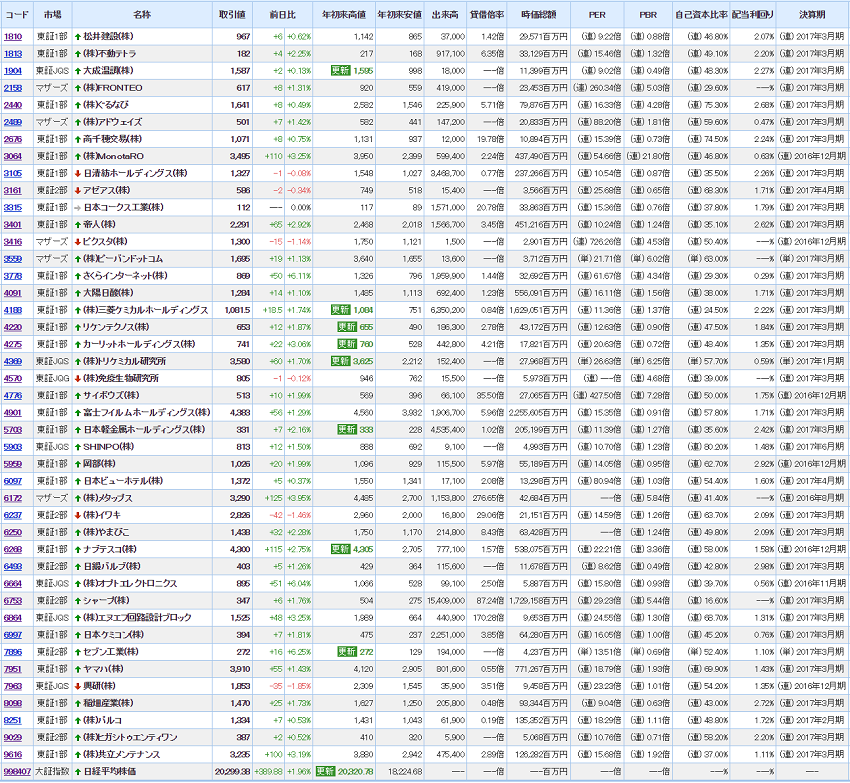850x783 pixels.
Task: Open stock code link 3778
Action: pyautogui.click(x=13, y=276)
